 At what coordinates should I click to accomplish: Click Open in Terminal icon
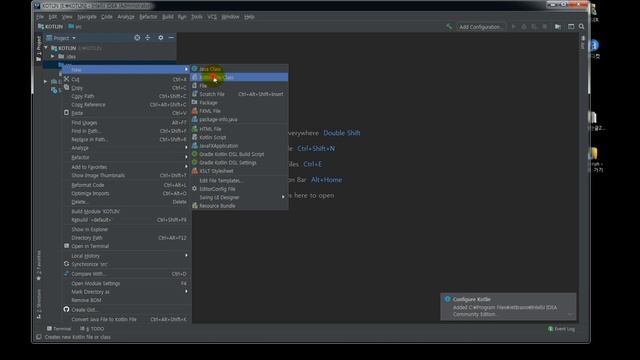(x=67, y=246)
